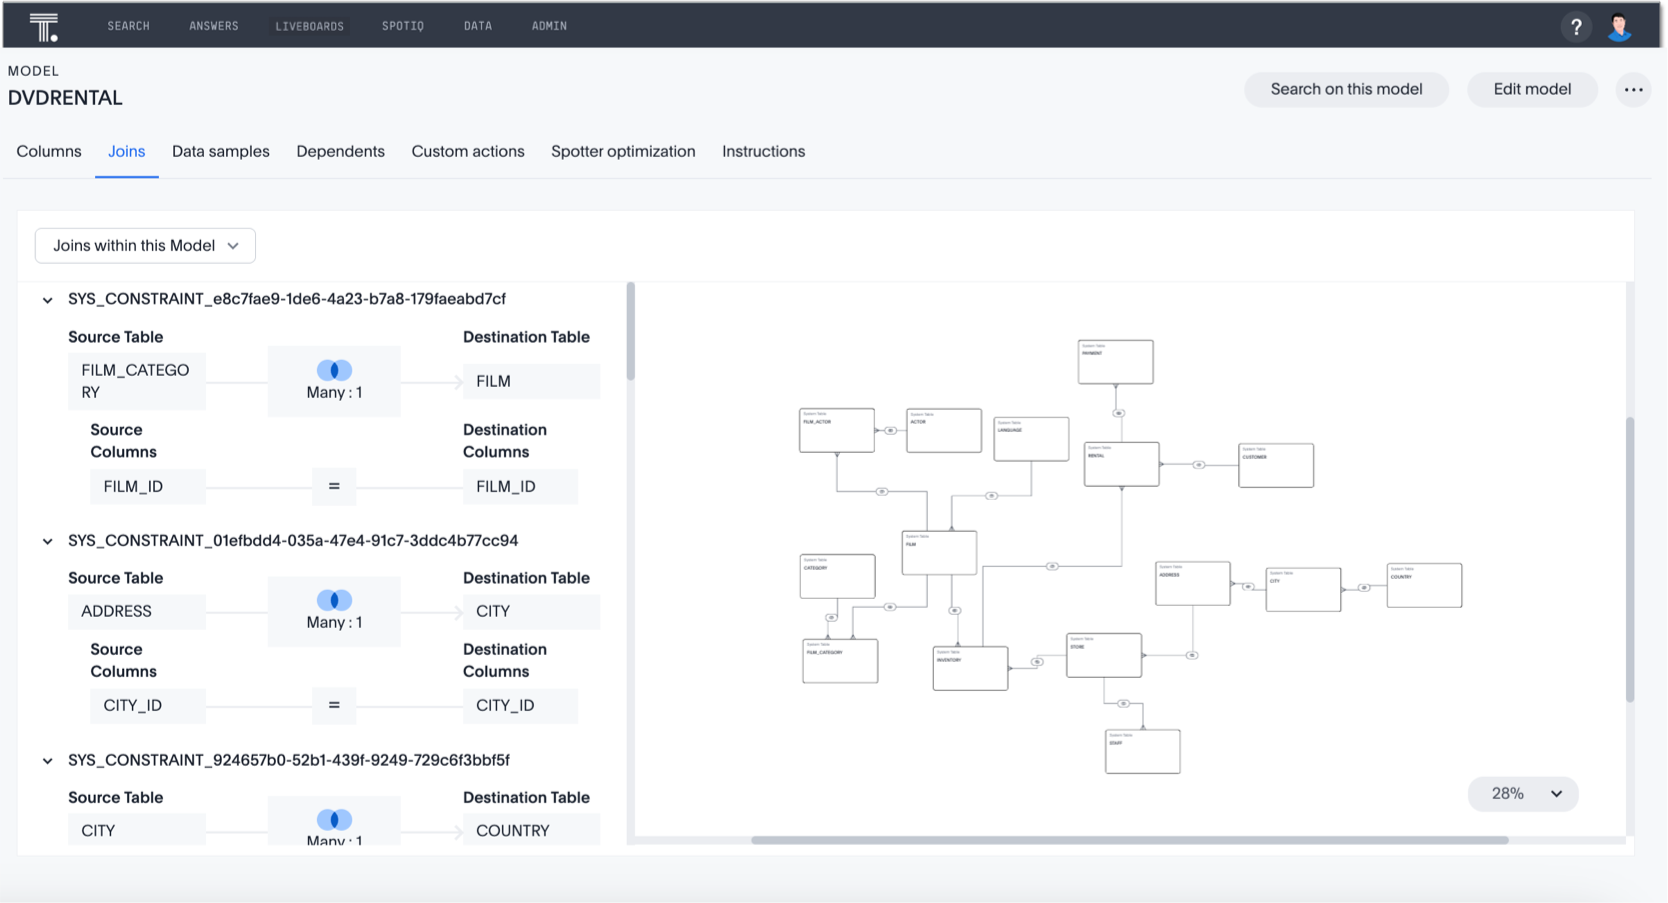Image resolution: width=1668 pixels, height=903 pixels.
Task: Open the 28% zoom level dropdown
Action: (x=1521, y=793)
